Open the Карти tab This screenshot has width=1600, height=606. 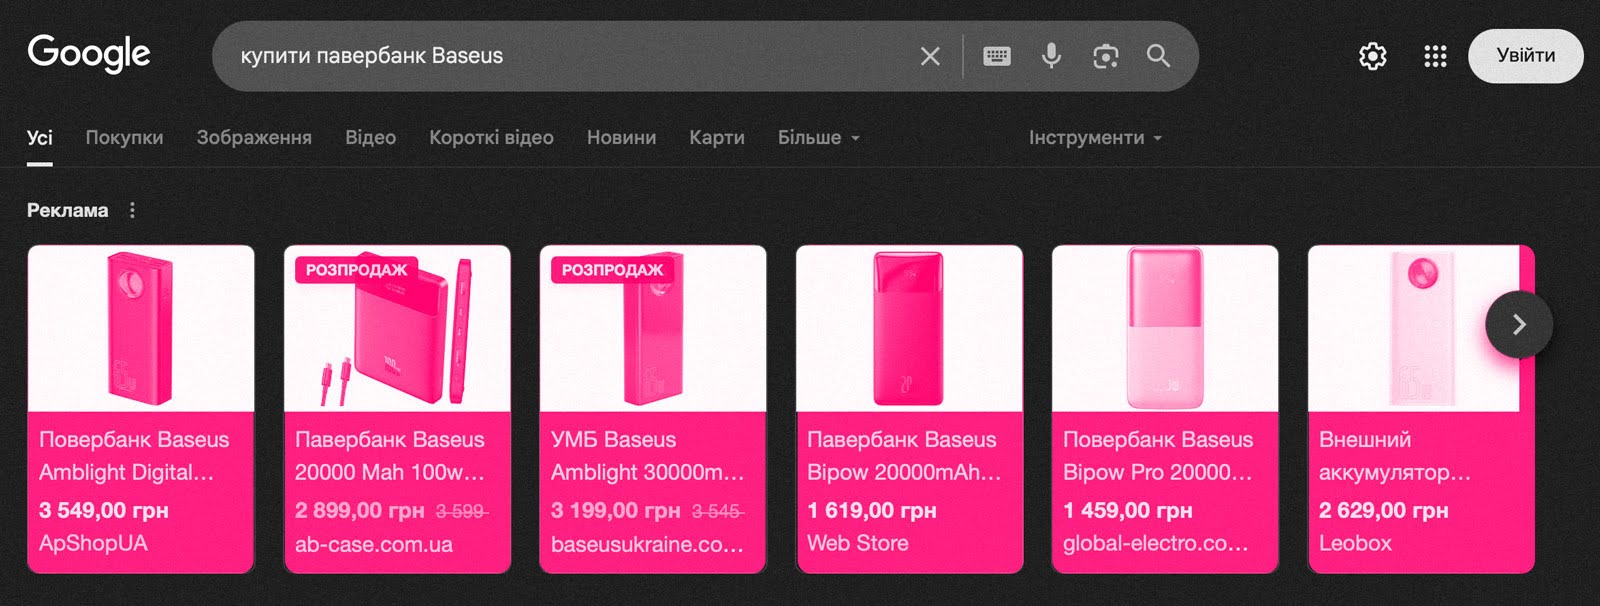717,138
